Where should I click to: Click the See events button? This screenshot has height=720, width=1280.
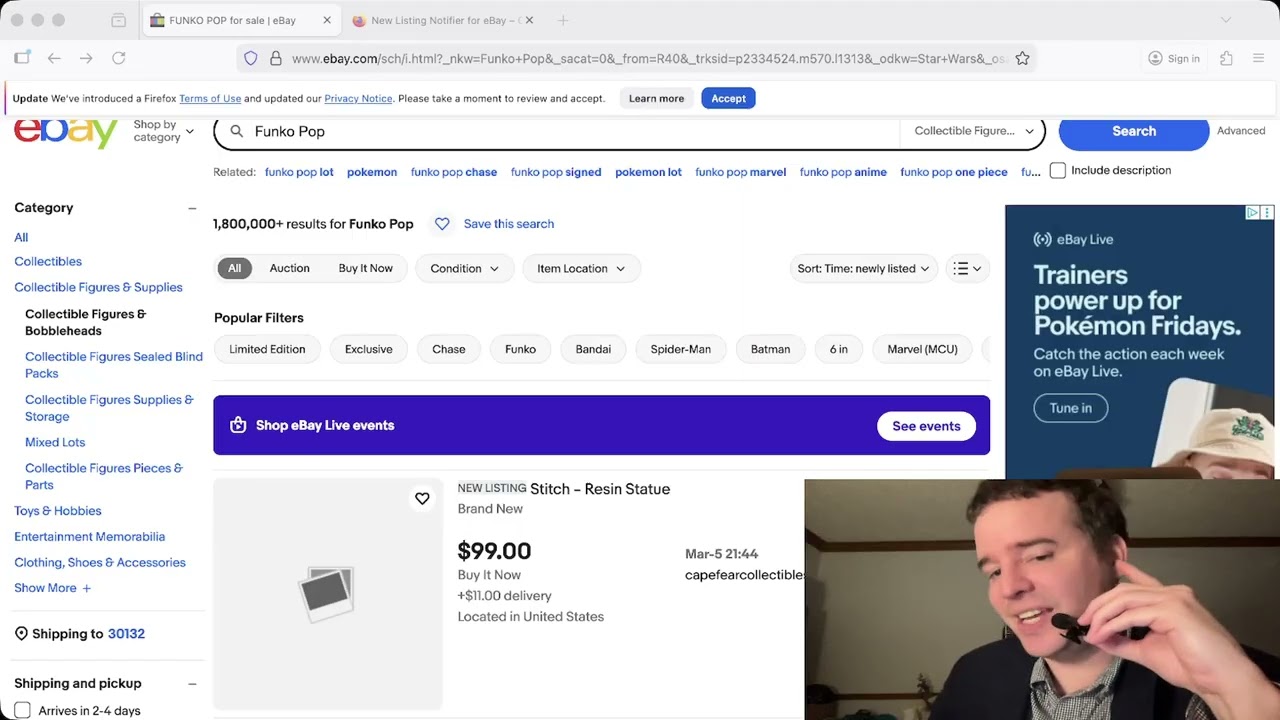(x=926, y=426)
